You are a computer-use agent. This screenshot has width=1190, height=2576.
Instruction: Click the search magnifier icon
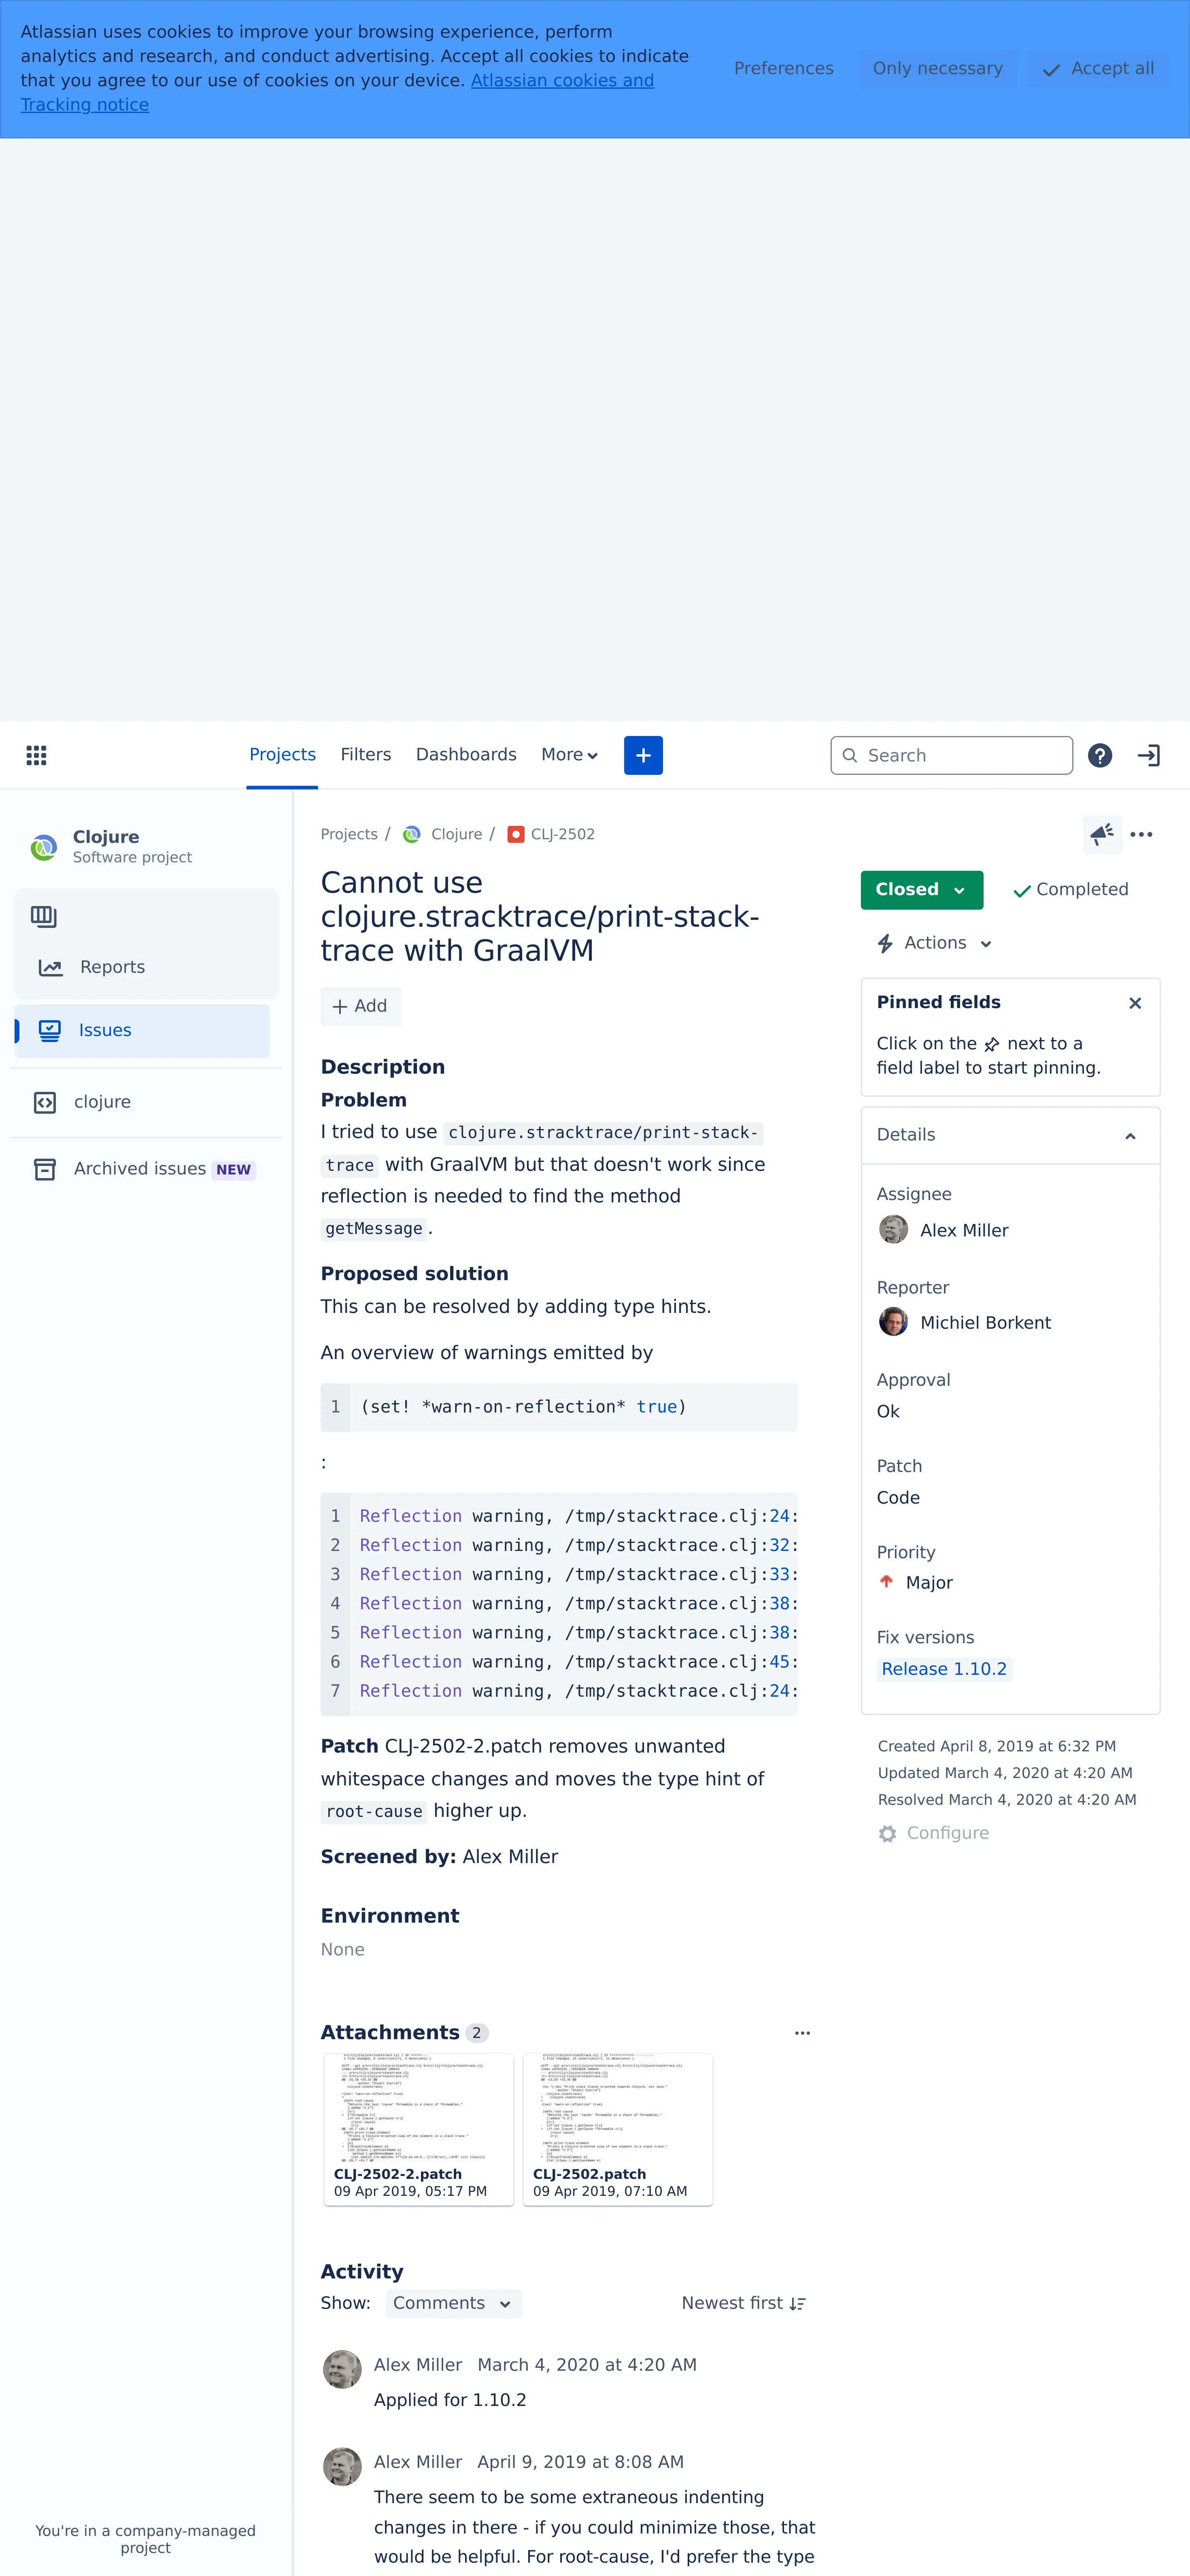(850, 755)
